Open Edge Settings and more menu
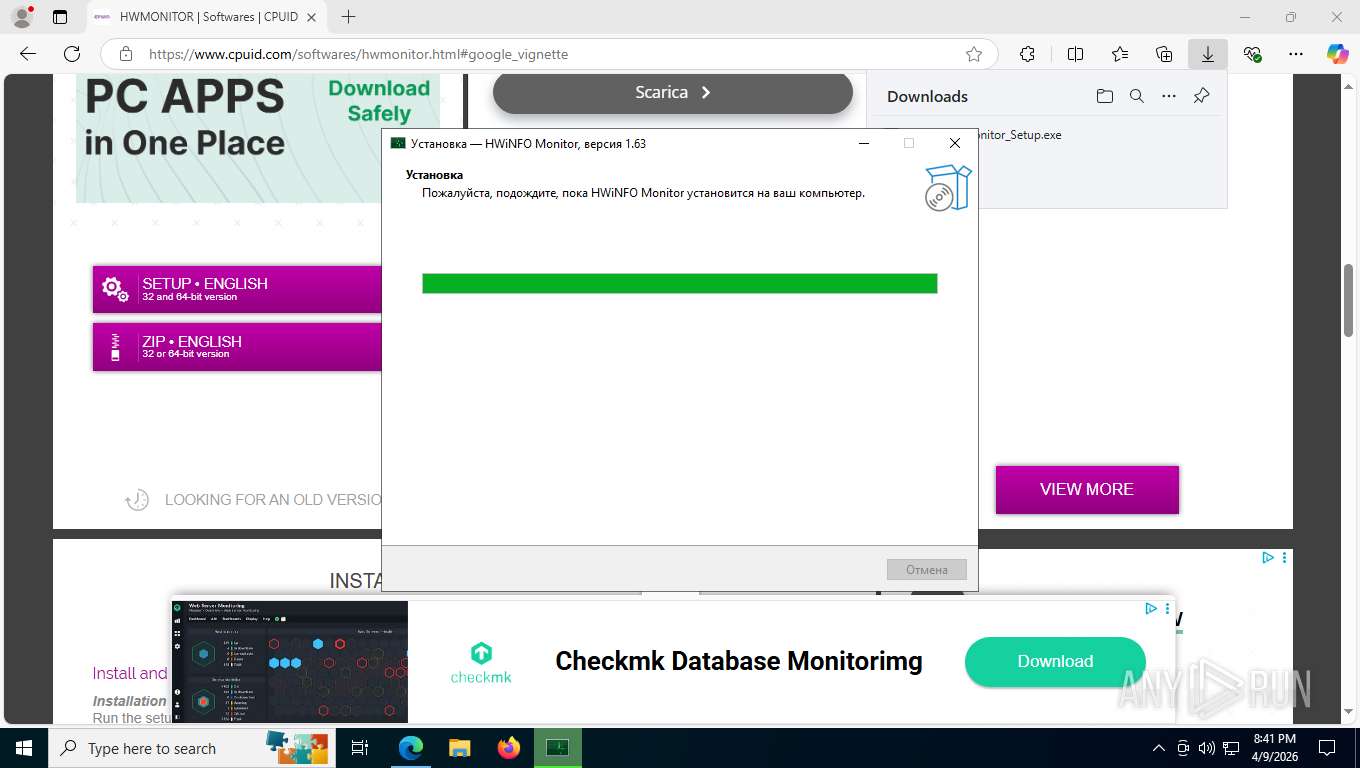The width and height of the screenshot is (1360, 768). (1296, 54)
